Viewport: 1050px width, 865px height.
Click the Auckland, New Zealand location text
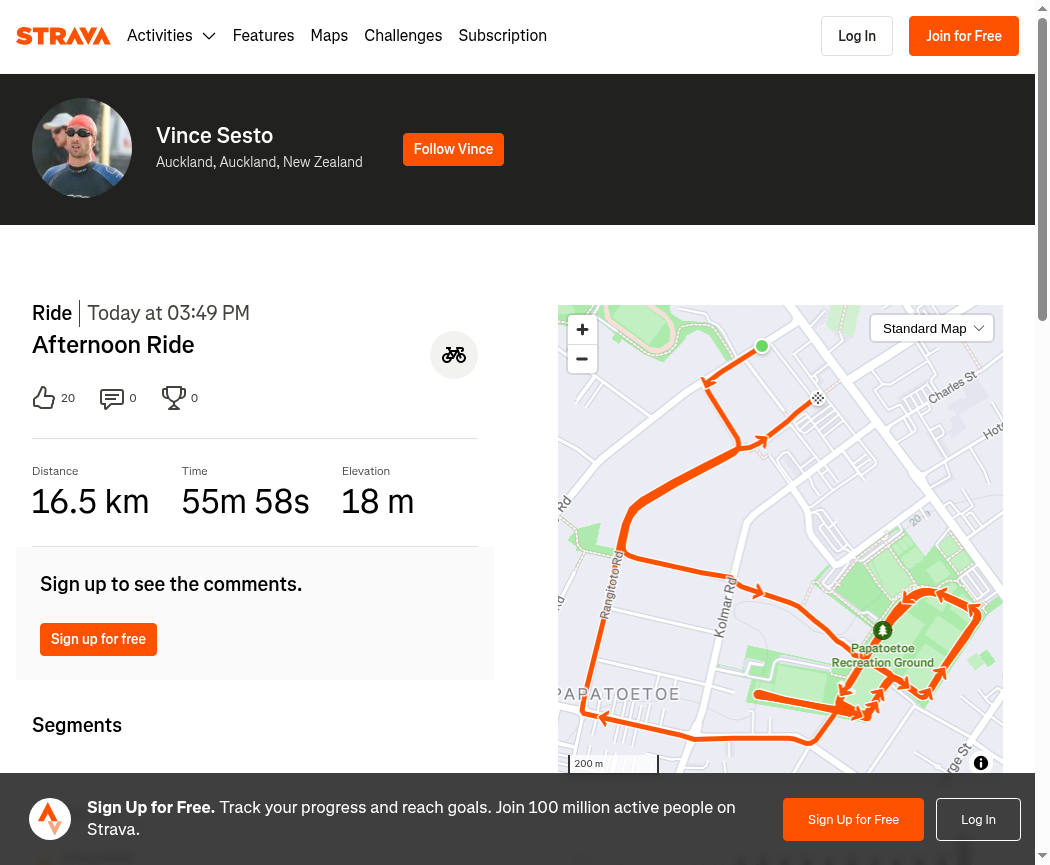259,162
